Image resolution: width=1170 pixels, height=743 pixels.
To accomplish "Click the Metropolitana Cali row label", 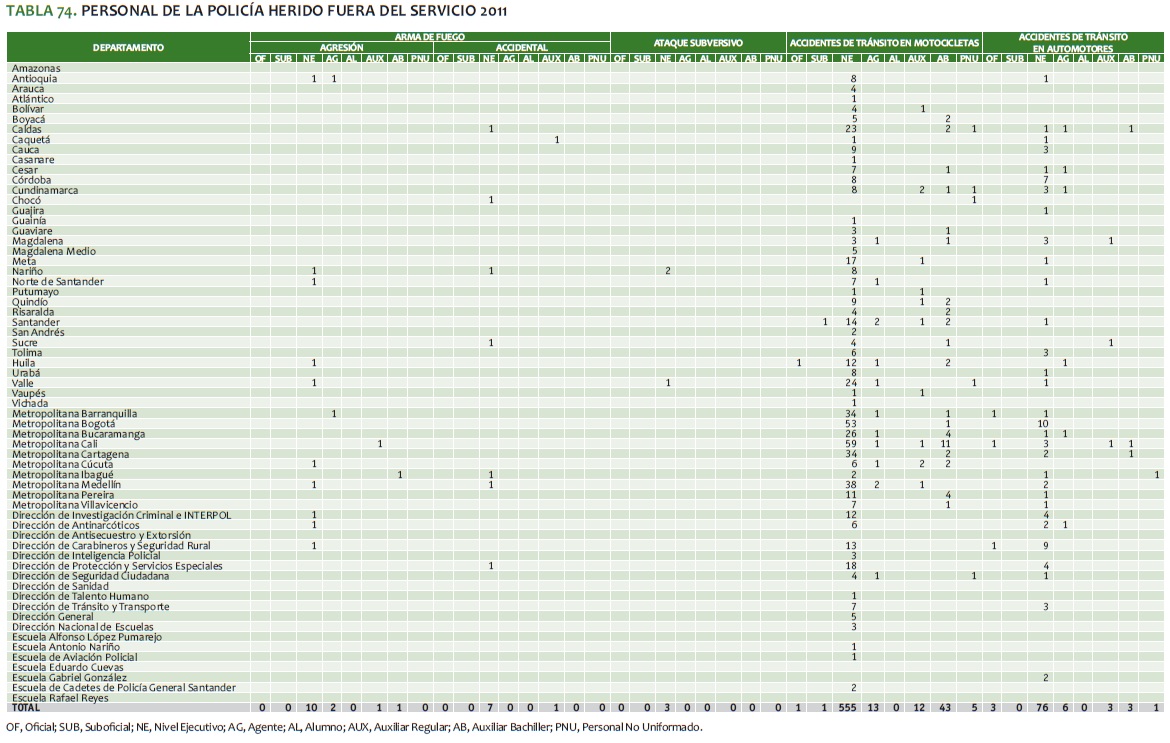I will coord(58,444).
